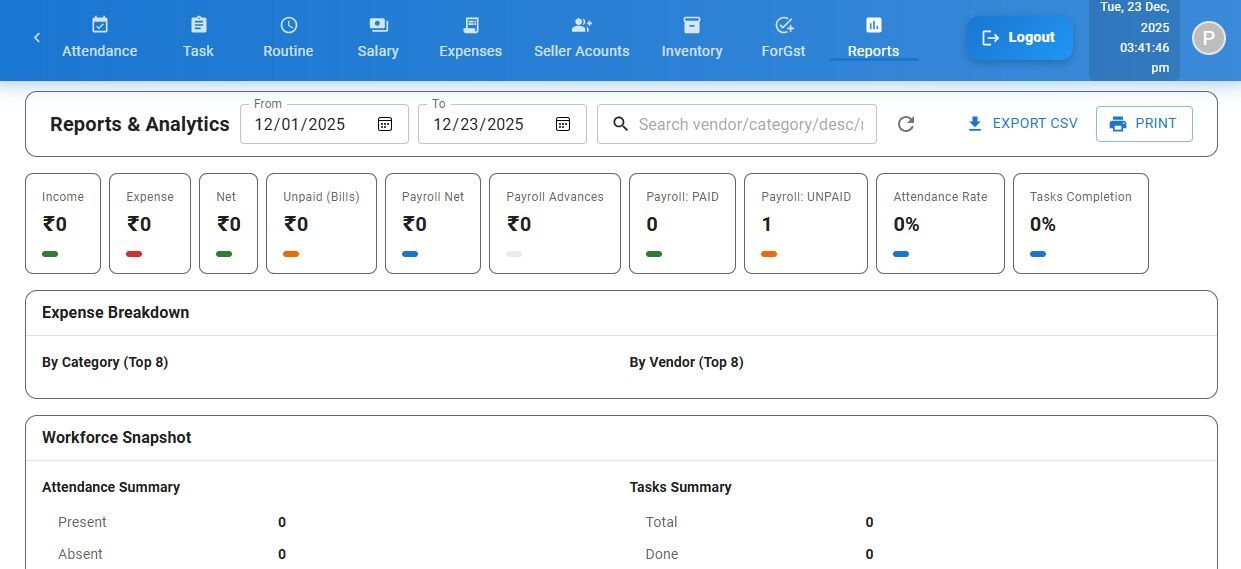The height and width of the screenshot is (569, 1241).
Task: Click the red Expense indicator bar
Action: pyautogui.click(x=134, y=254)
